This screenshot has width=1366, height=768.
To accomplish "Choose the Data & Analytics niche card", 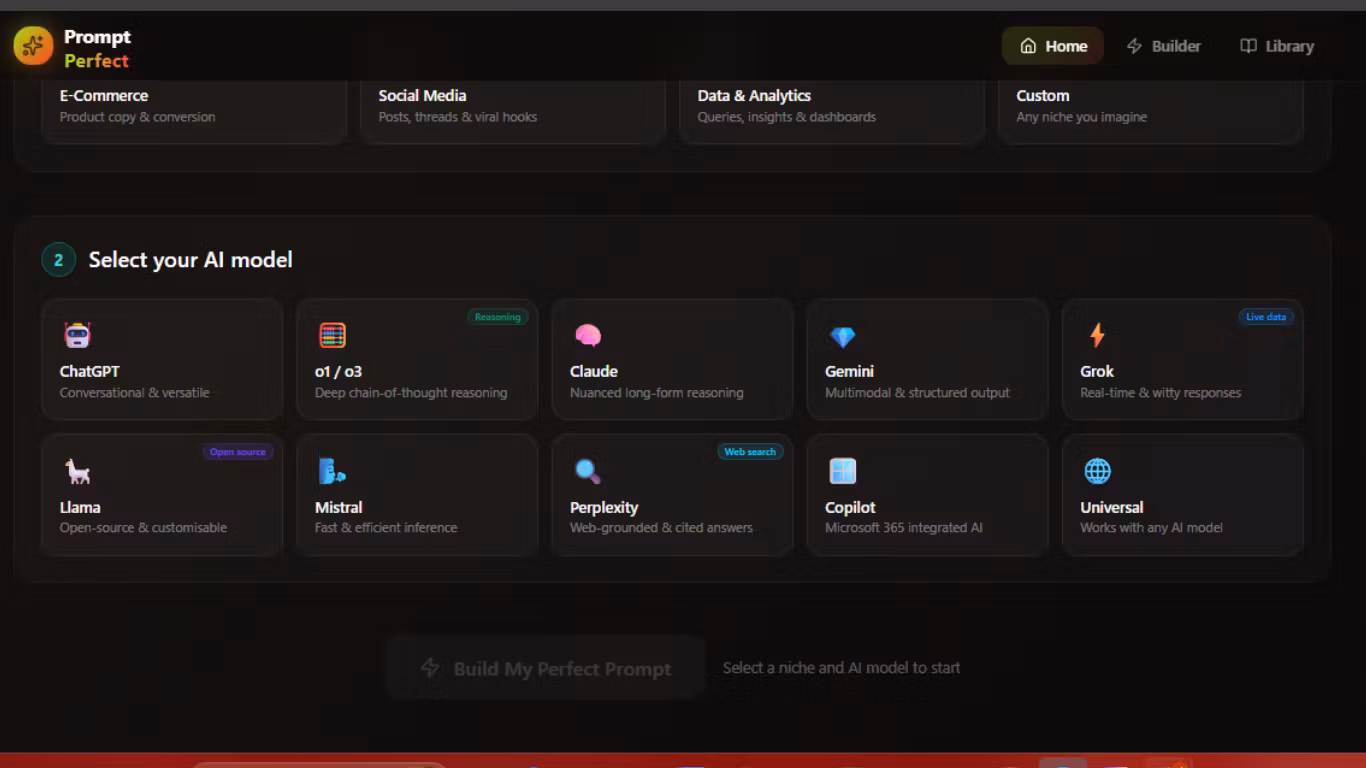I will tap(832, 112).
